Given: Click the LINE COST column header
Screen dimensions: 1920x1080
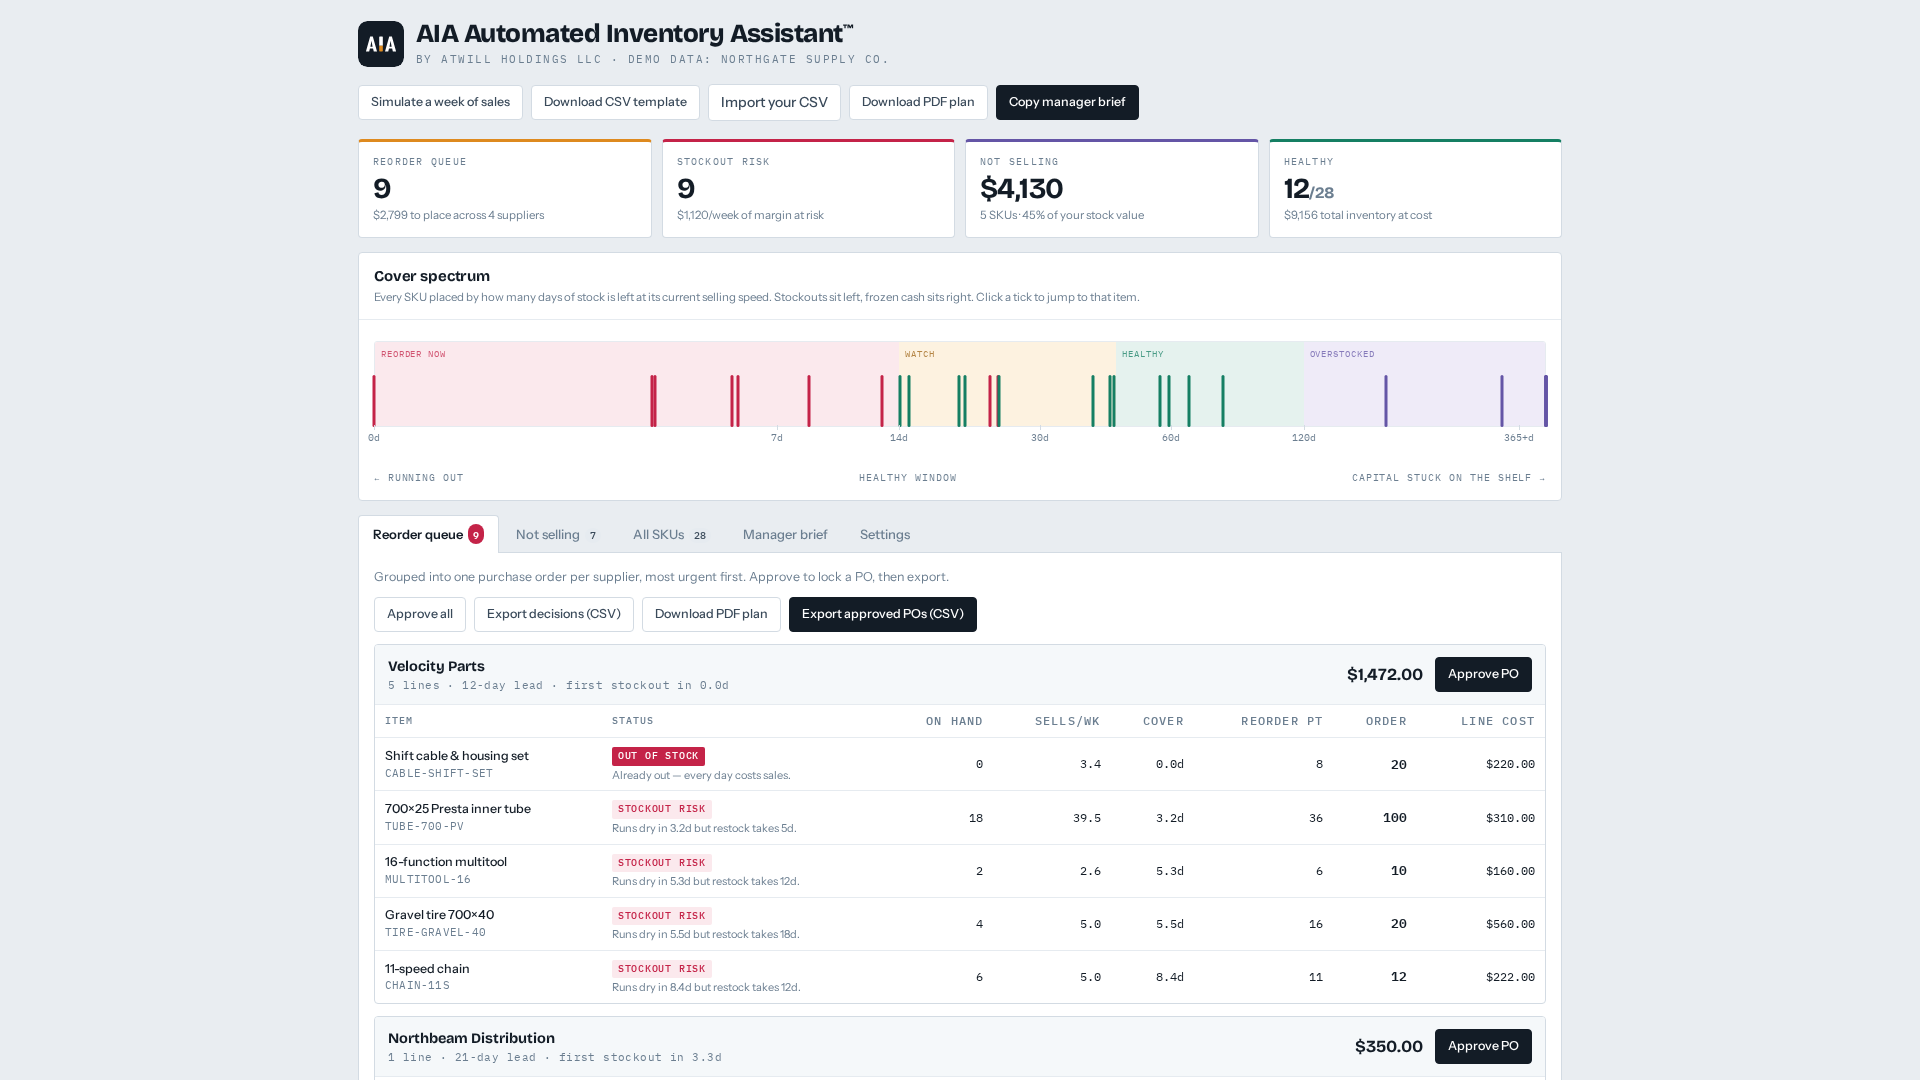Looking at the screenshot, I should tap(1498, 721).
